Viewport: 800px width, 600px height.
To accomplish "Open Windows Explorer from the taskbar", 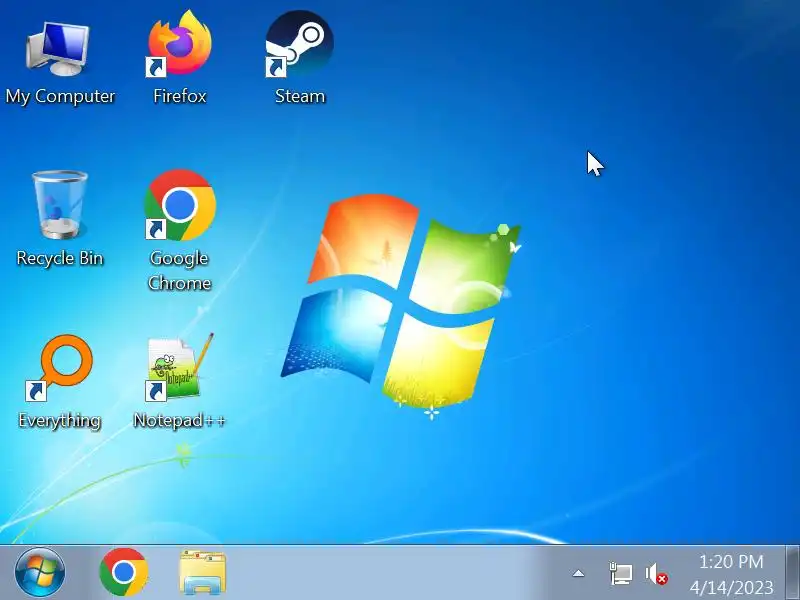I will 203,572.
